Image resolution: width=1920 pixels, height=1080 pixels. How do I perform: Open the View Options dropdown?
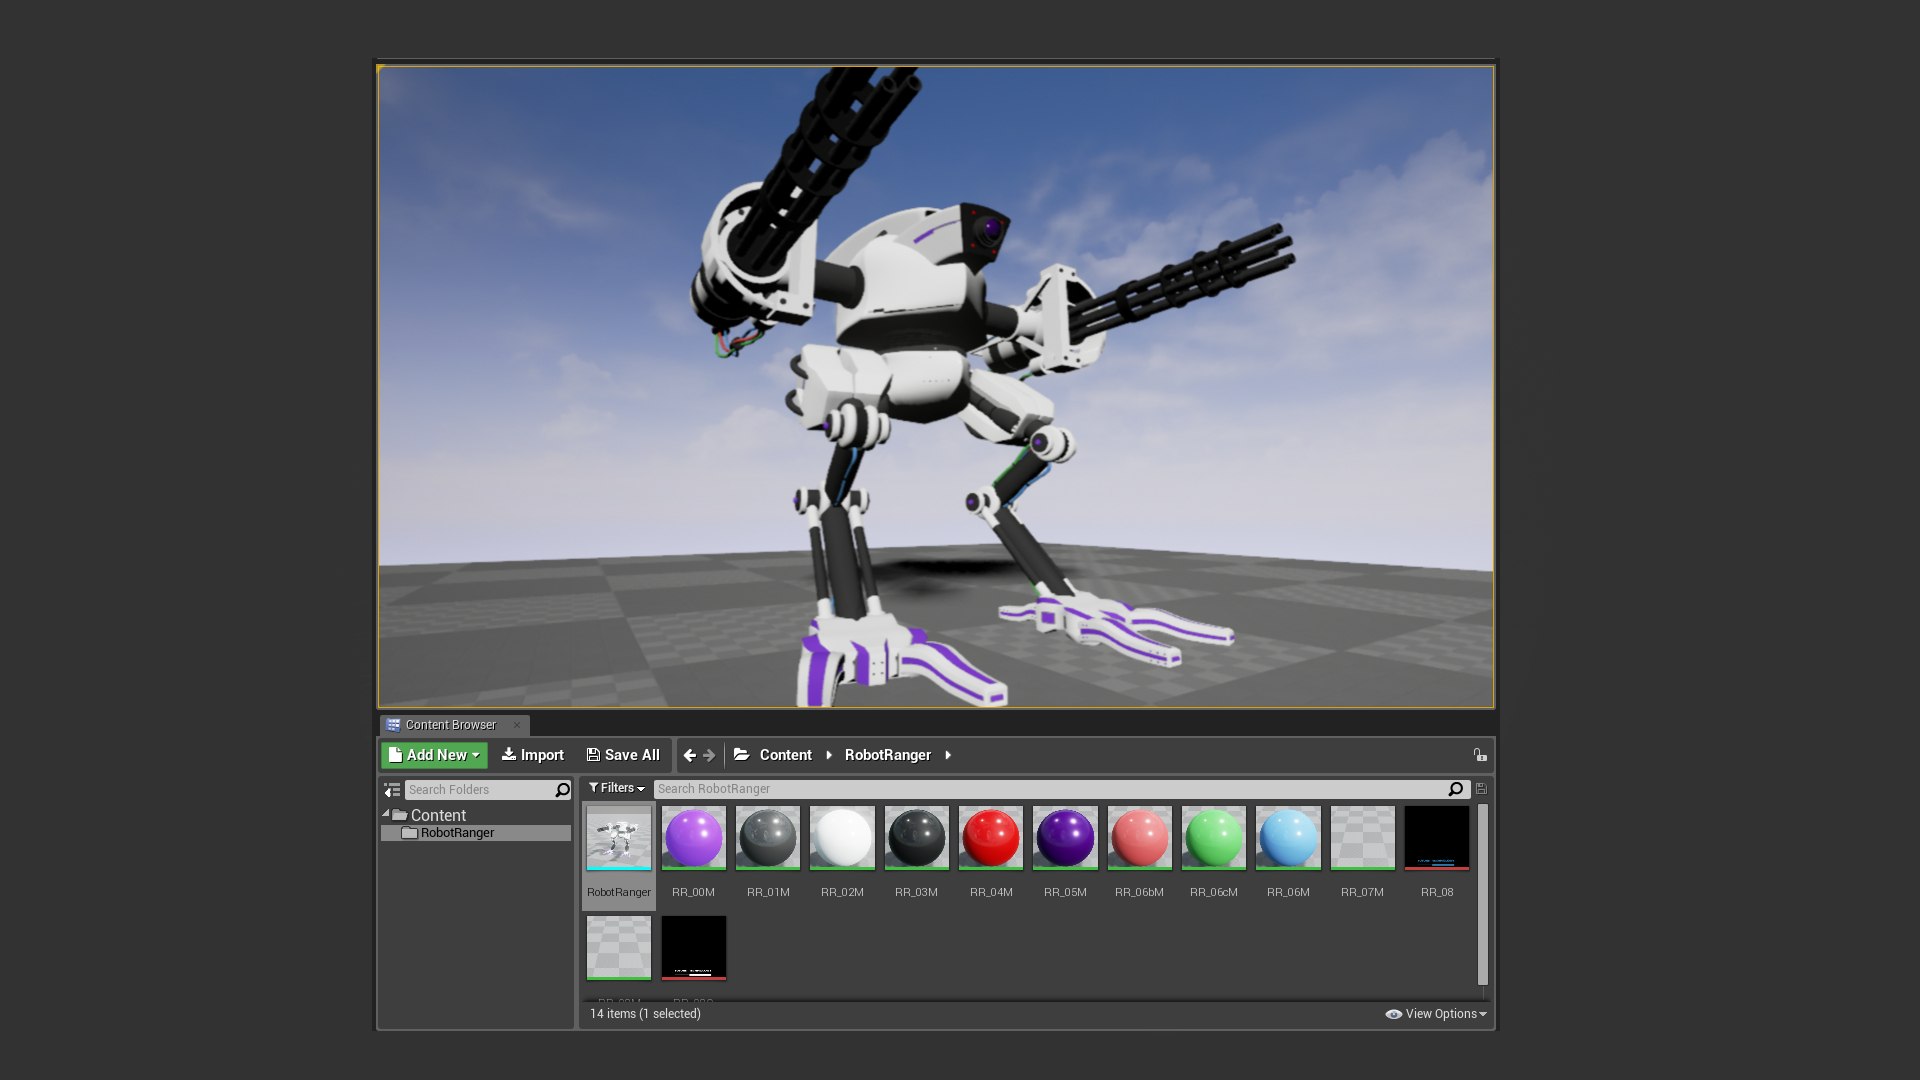(x=1436, y=1014)
